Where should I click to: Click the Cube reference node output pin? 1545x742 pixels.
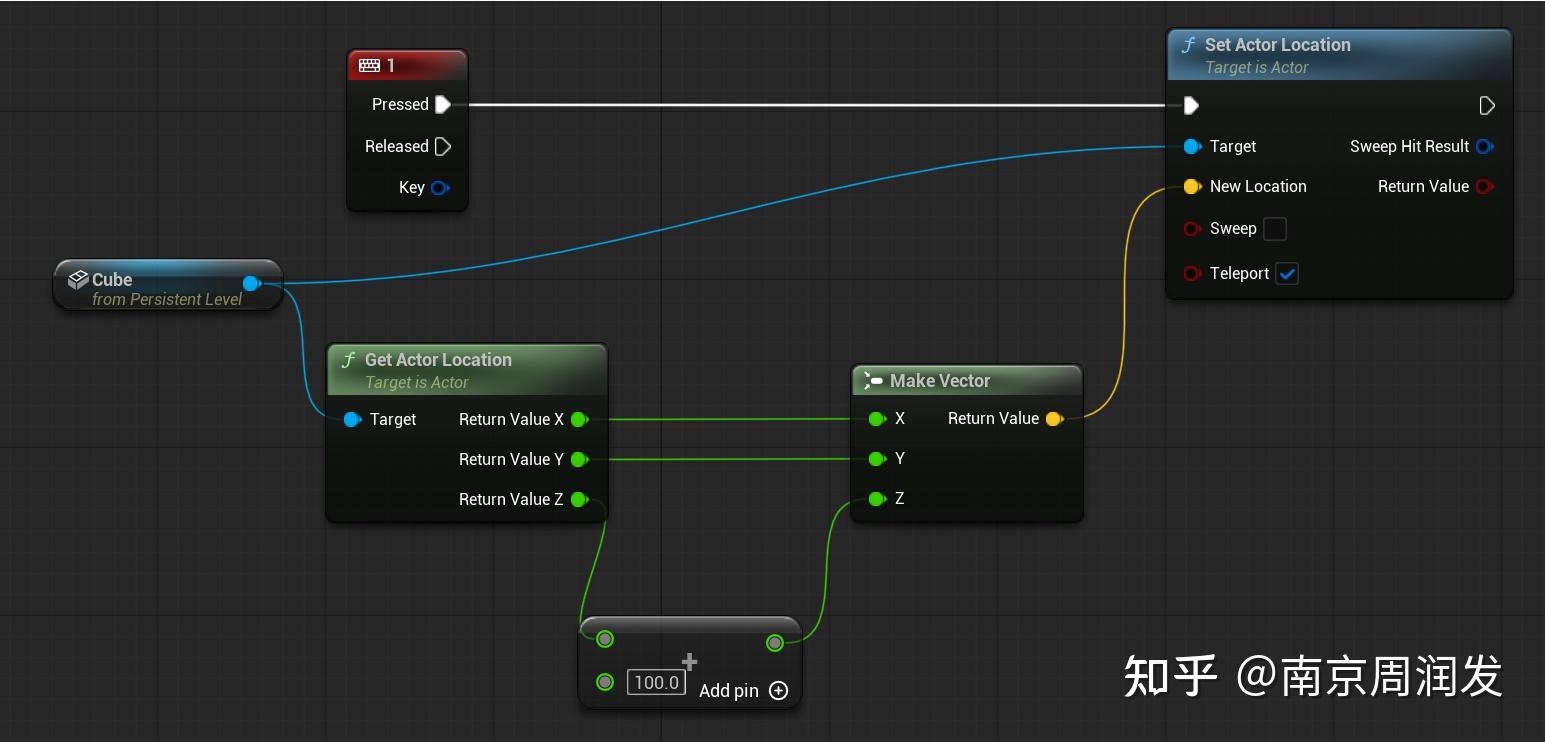click(252, 283)
